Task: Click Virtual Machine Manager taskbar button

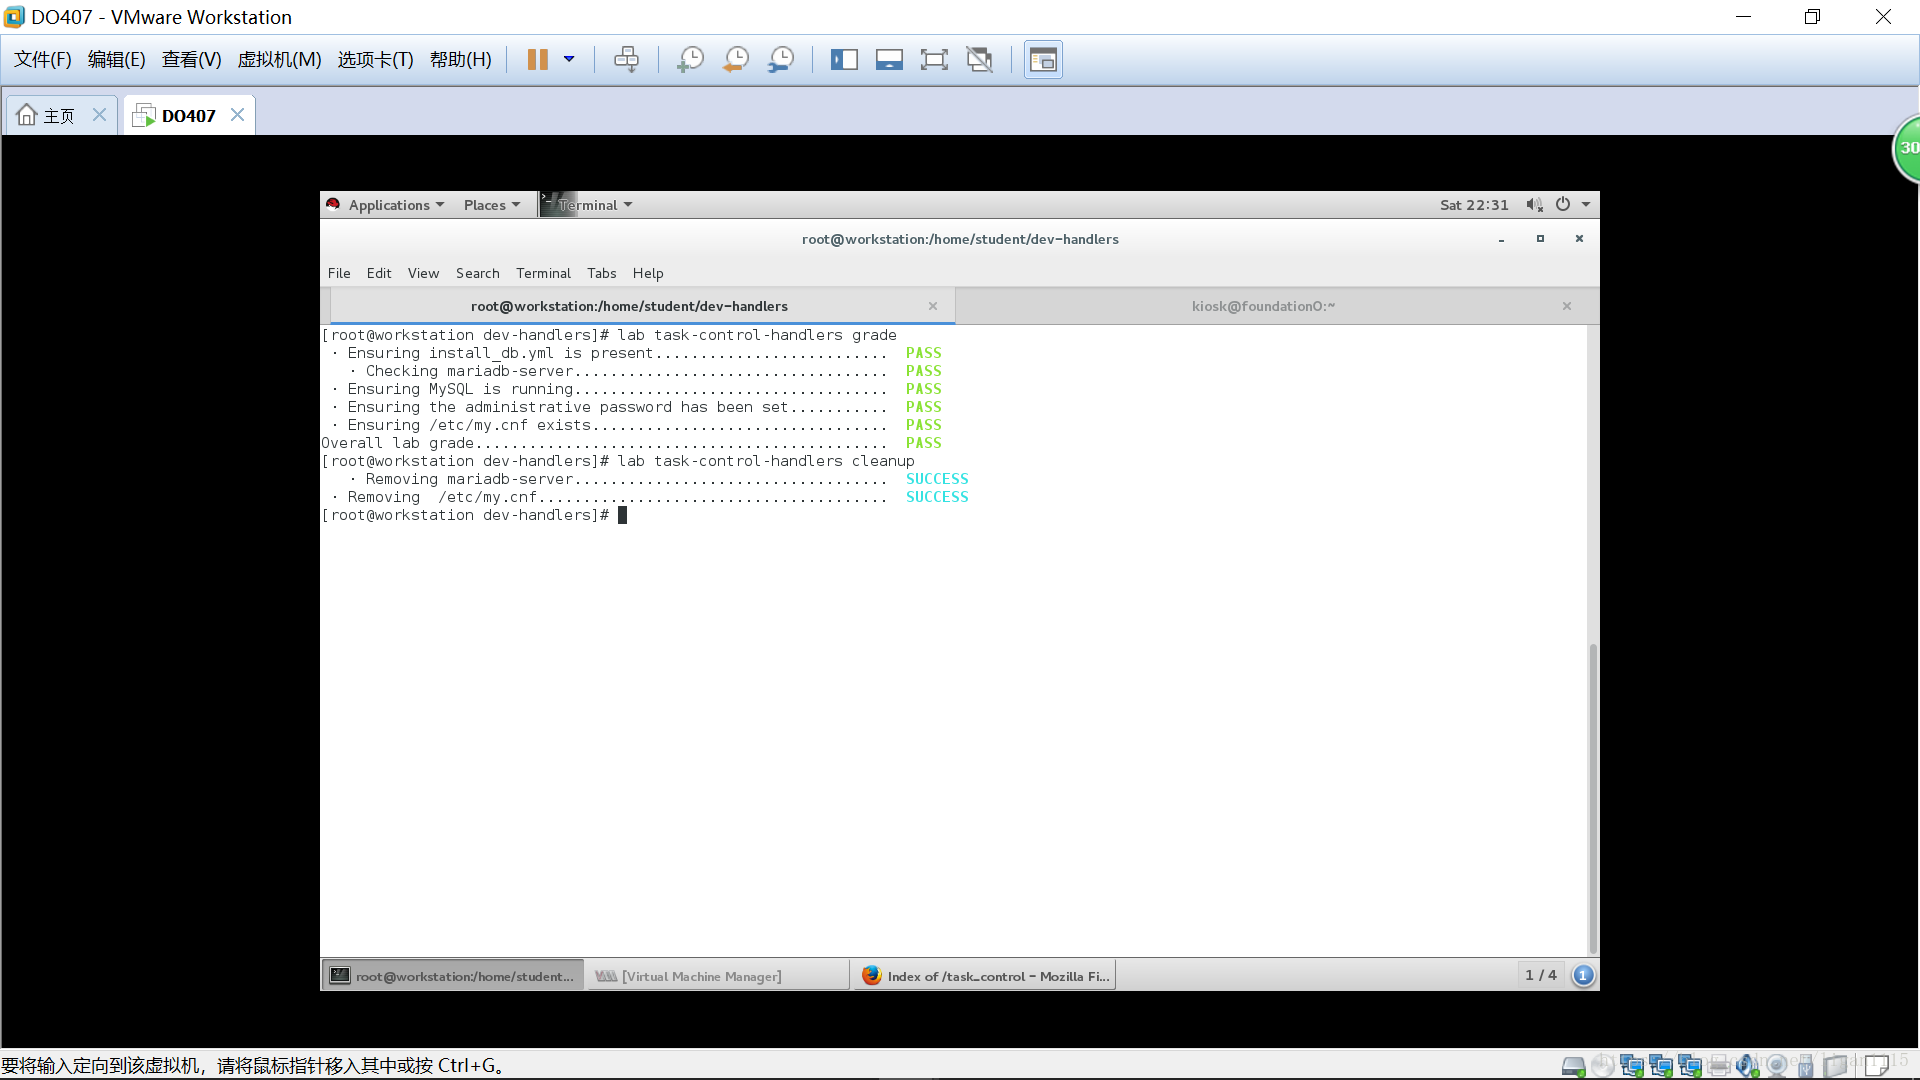Action: pos(700,976)
